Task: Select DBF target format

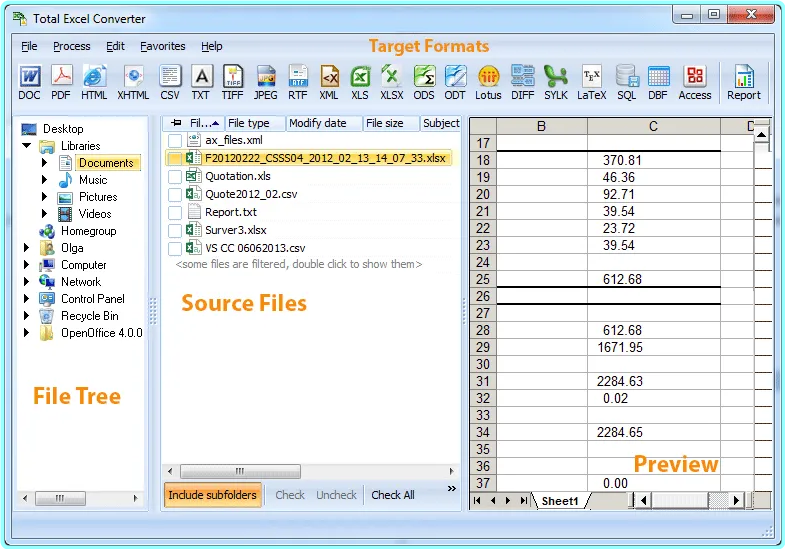Action: pyautogui.click(x=658, y=83)
